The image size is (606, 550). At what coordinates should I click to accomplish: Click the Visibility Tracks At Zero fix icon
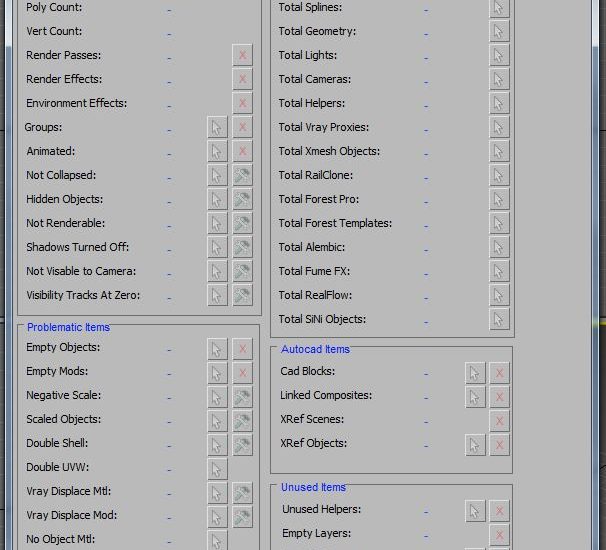coord(242,296)
